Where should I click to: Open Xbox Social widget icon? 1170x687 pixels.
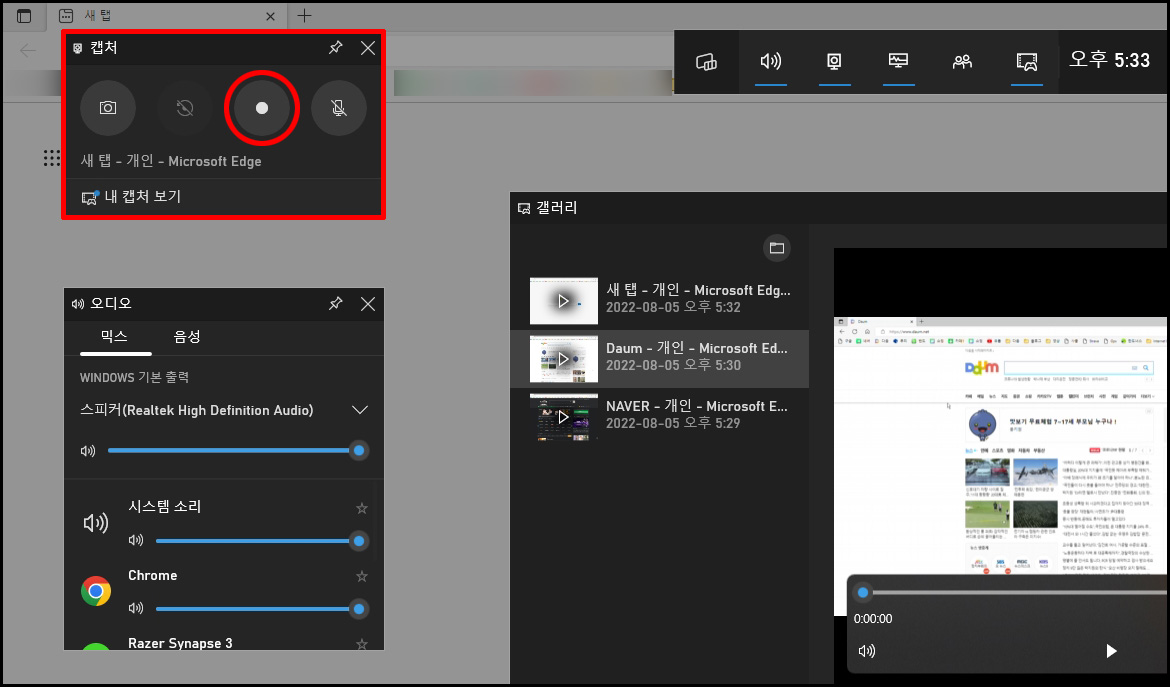coord(963,61)
